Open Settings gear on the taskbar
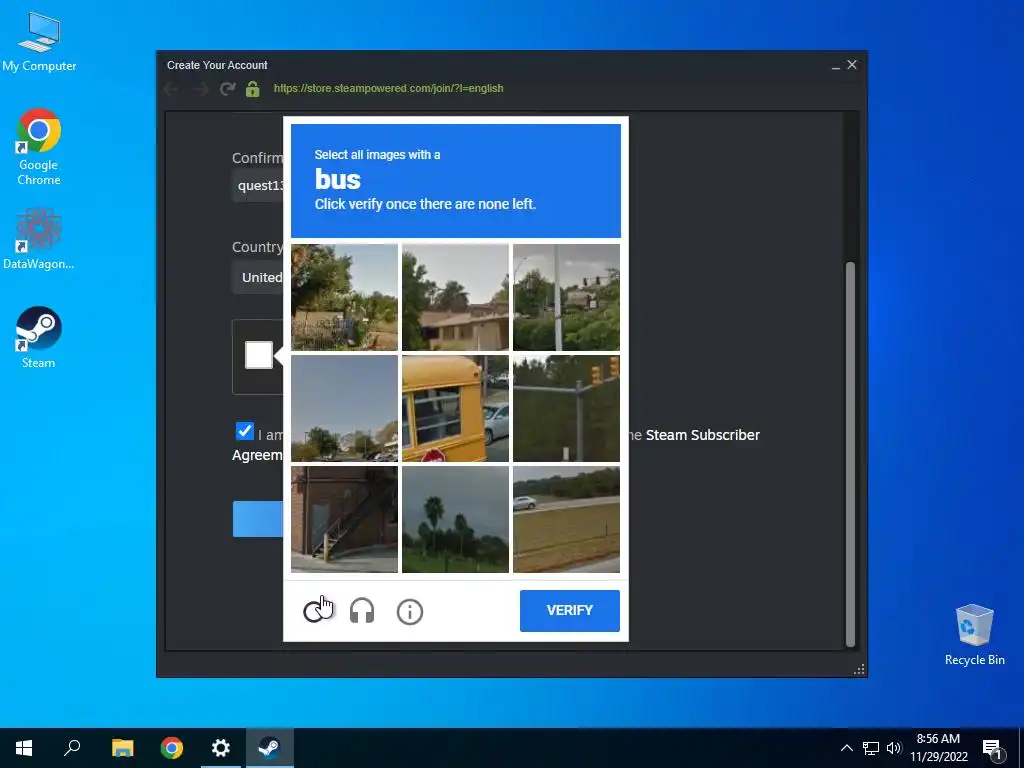The width and height of the screenshot is (1024, 768). [221, 748]
